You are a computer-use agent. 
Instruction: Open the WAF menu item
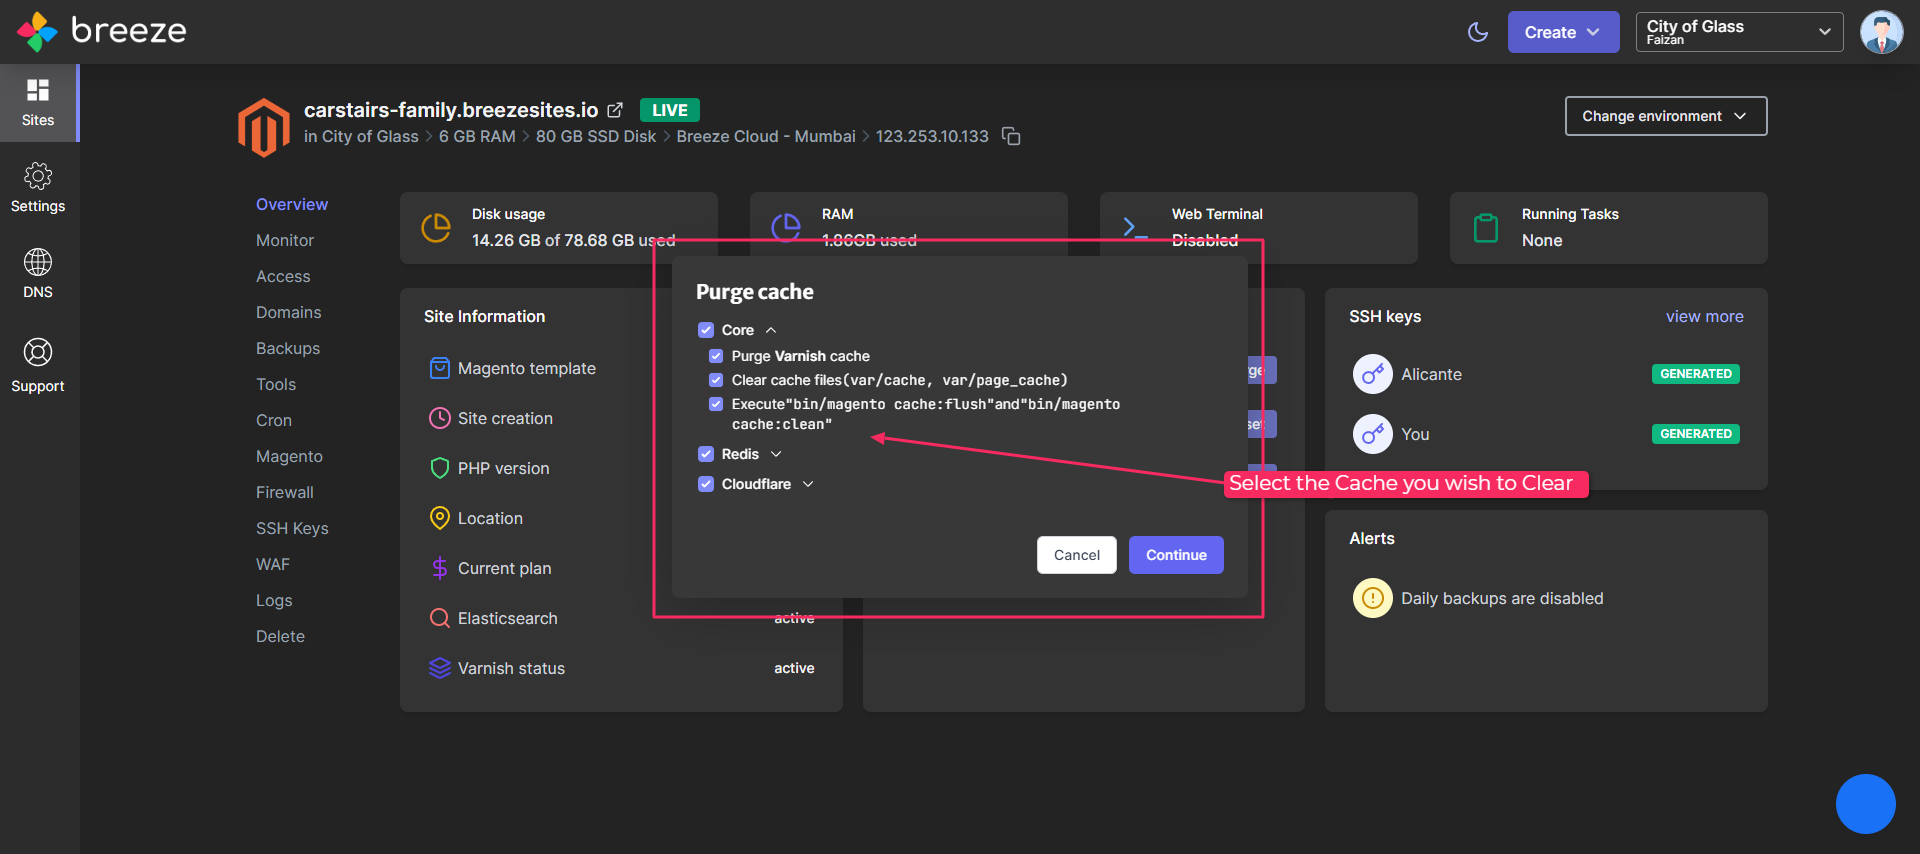coord(273,564)
